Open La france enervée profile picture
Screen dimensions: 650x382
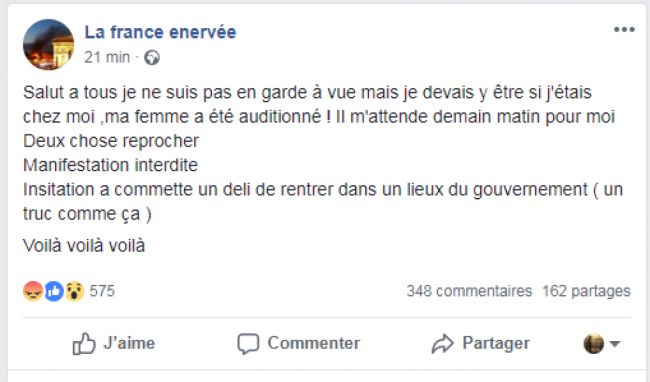pos(49,44)
